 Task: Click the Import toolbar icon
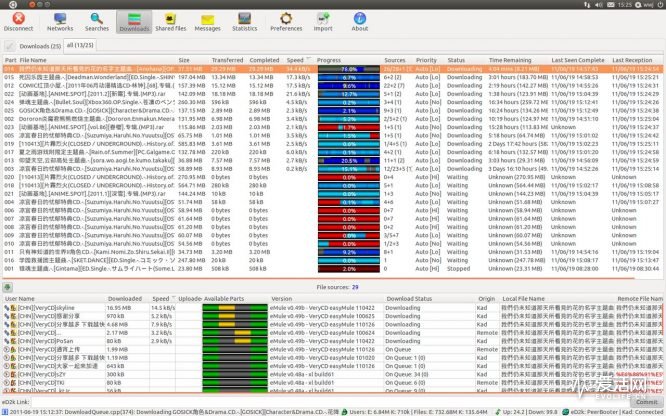[323, 22]
